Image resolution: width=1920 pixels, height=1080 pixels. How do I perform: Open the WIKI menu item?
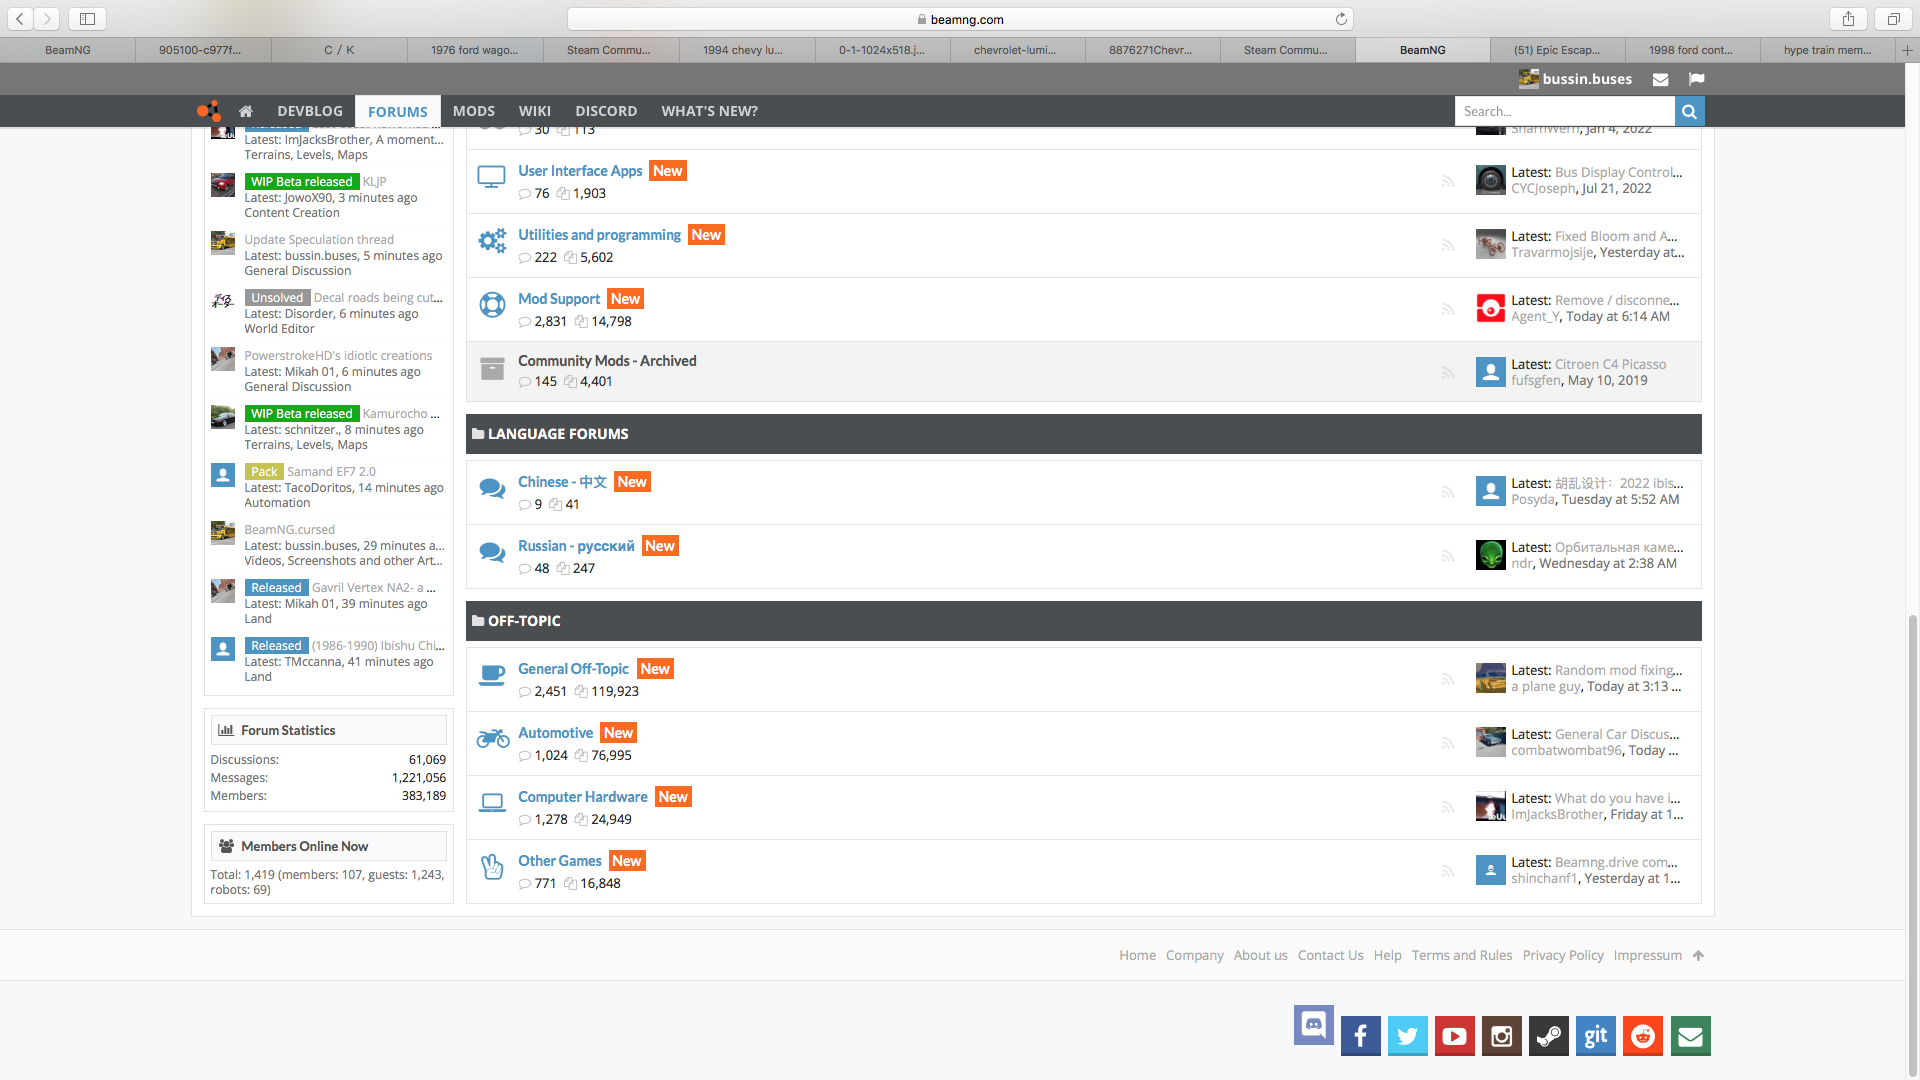[535, 111]
